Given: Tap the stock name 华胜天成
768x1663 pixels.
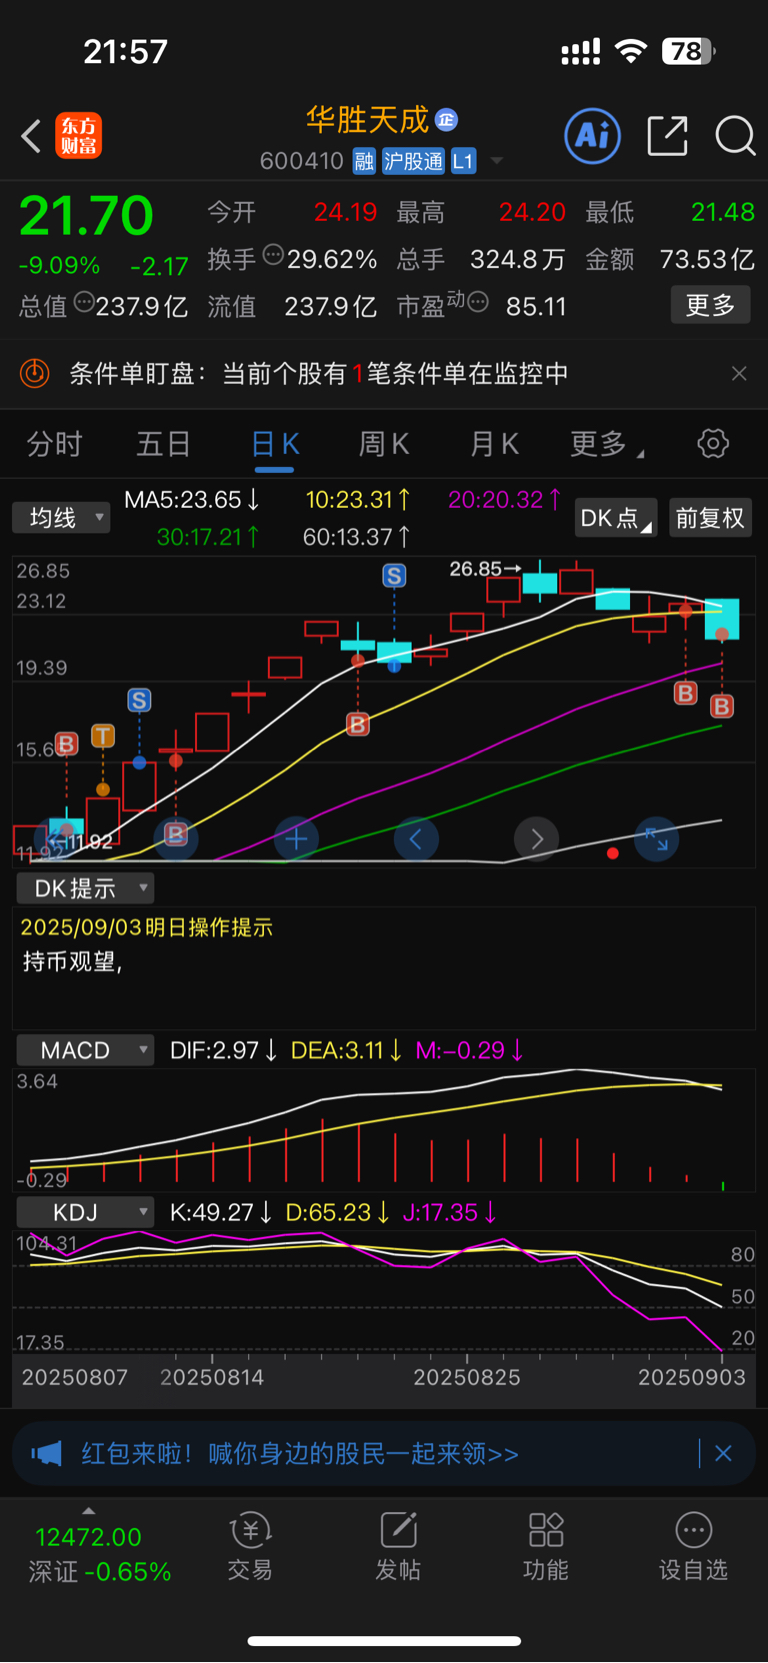Looking at the screenshot, I should (367, 120).
